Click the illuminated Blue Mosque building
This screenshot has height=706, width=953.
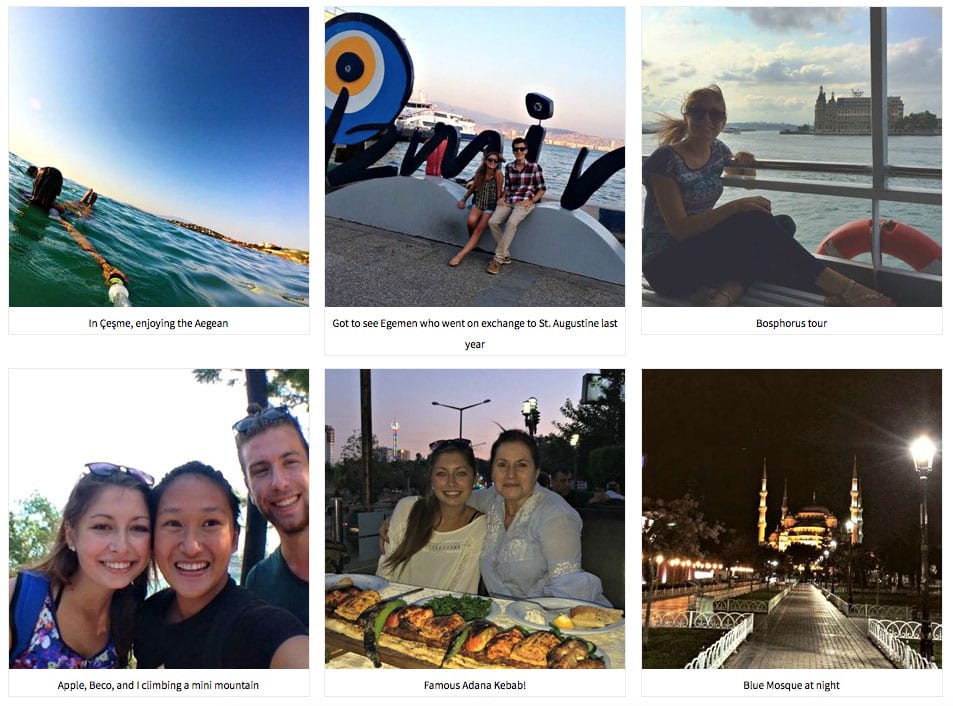810,516
